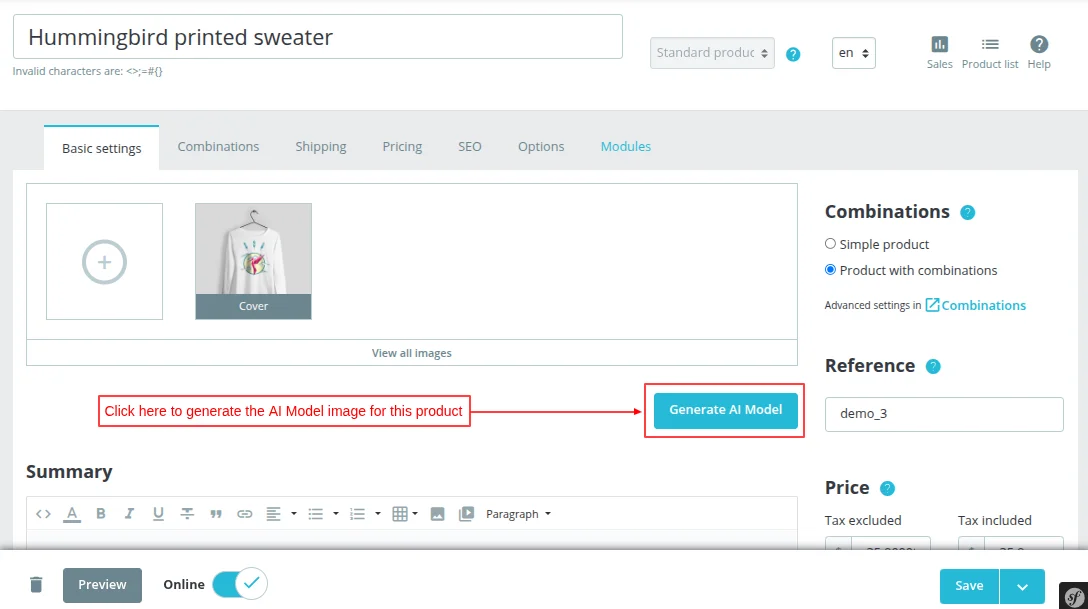Viewport: 1088px width, 609px height.
Task: Apply italic formatting in the Summary editor
Action: (x=129, y=513)
